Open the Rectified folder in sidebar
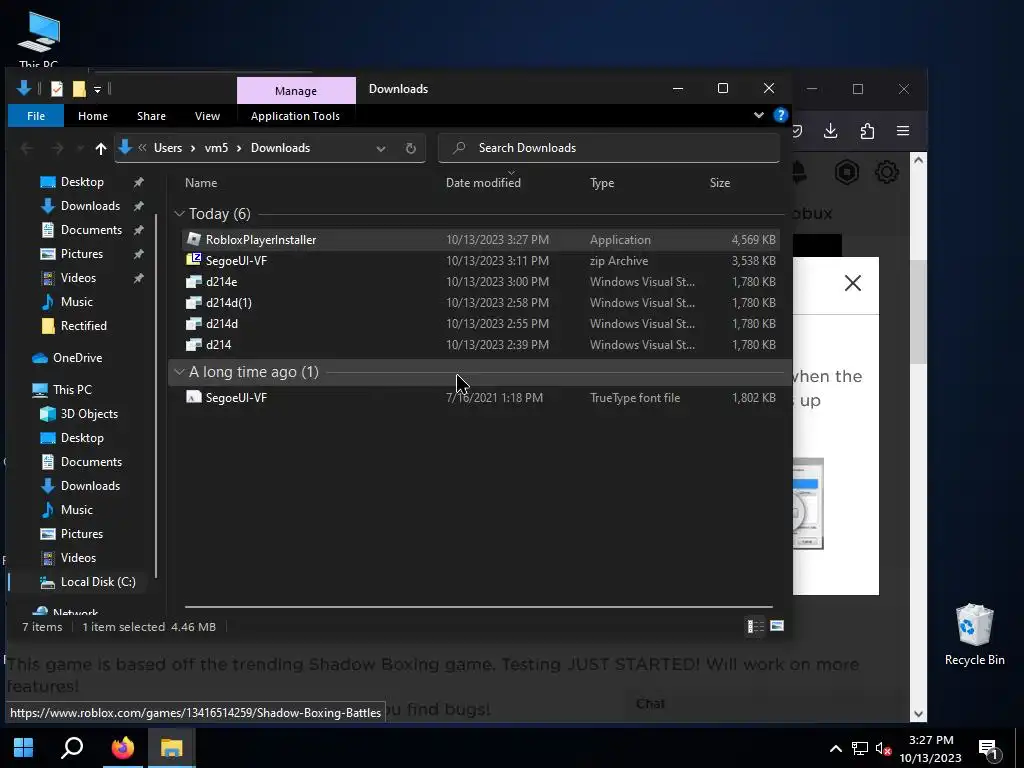Image resolution: width=1024 pixels, height=768 pixels. click(84, 326)
